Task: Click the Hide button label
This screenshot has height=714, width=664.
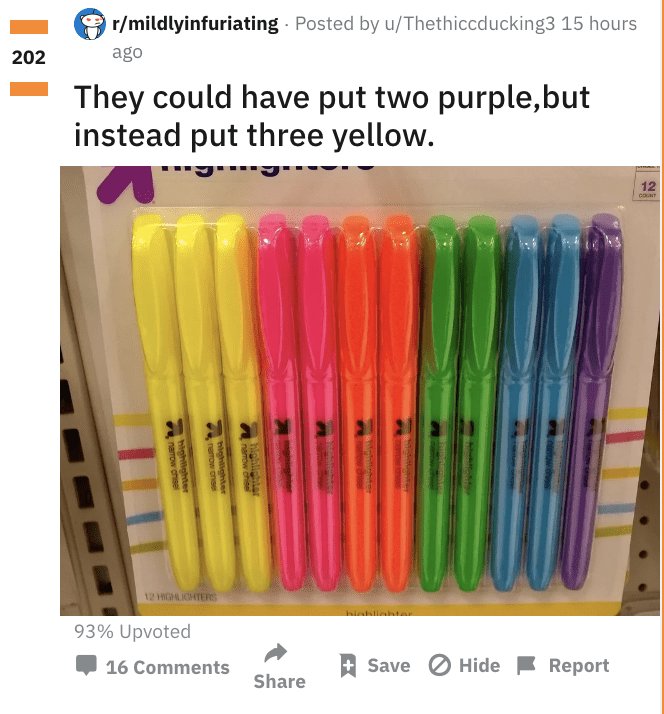Action: click(479, 665)
